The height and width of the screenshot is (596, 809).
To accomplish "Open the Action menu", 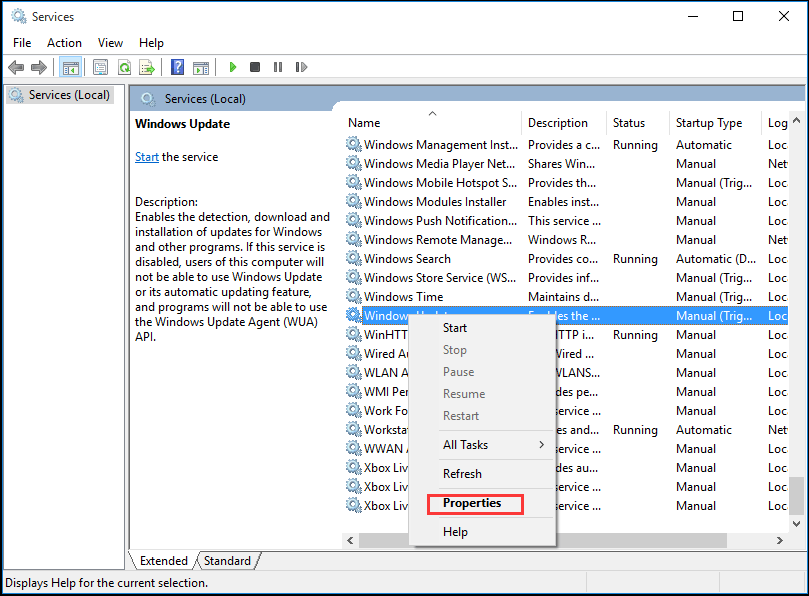I will click(64, 42).
